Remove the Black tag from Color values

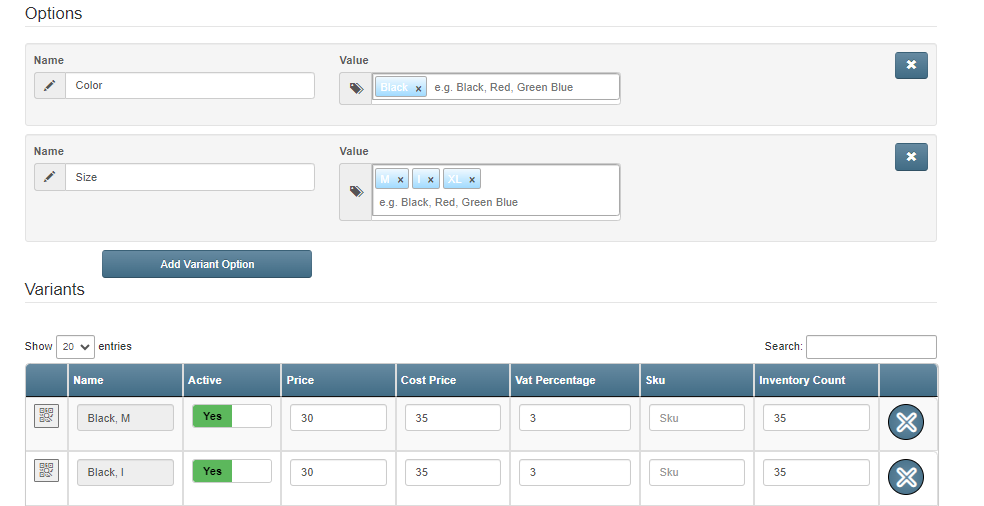(418, 88)
